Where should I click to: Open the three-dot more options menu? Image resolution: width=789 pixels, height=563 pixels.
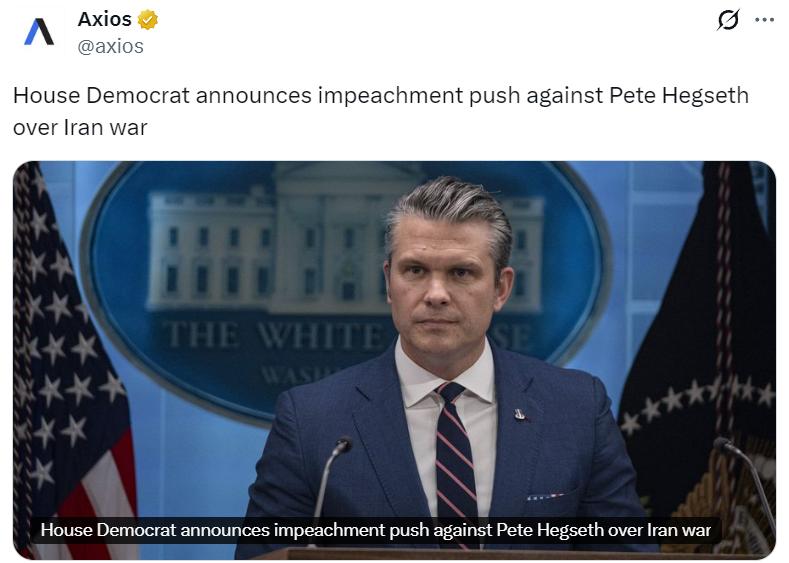[764, 20]
